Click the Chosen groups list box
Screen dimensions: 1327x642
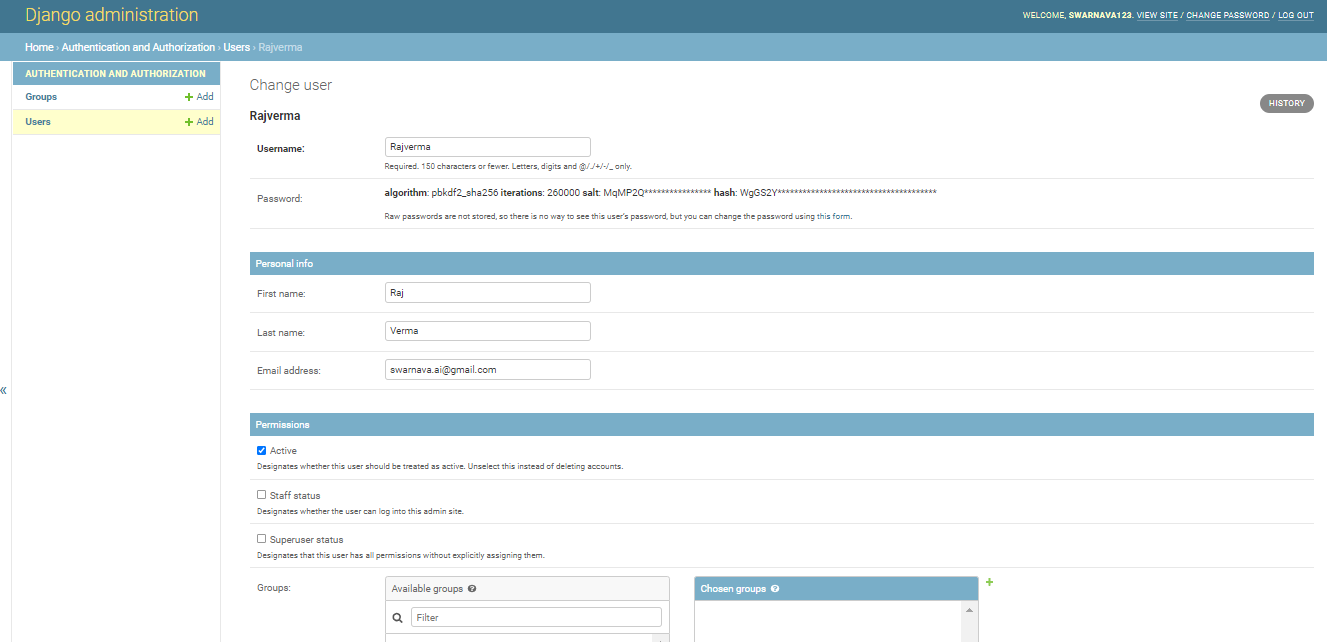[x=829, y=622]
